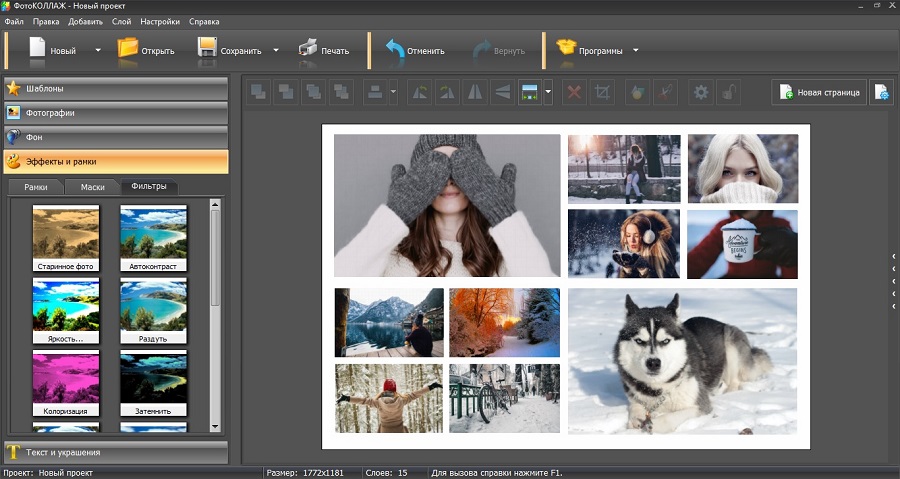The width and height of the screenshot is (900, 479).
Task: Click the lock layer padlock icon
Action: 730,93
